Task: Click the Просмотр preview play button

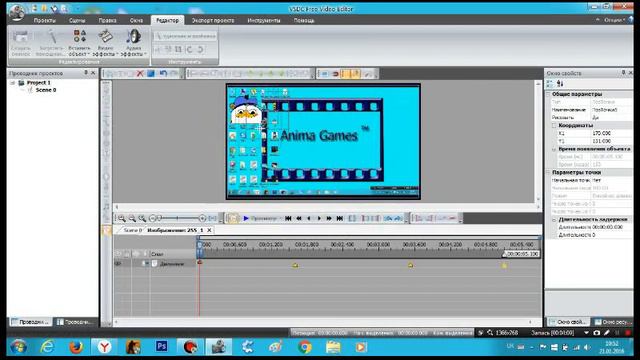Action: click(x=260, y=218)
